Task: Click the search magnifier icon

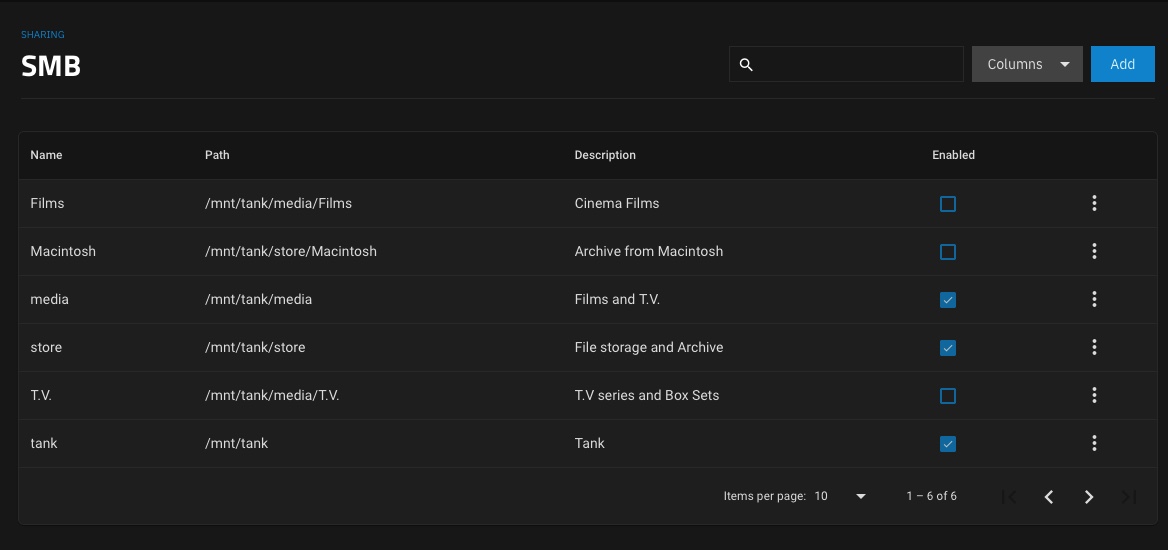Action: (x=746, y=65)
